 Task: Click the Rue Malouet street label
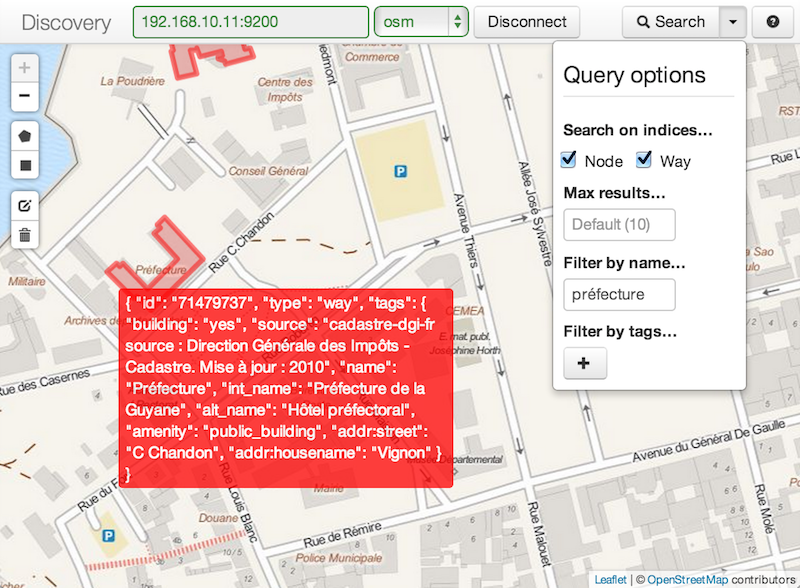coord(539,533)
